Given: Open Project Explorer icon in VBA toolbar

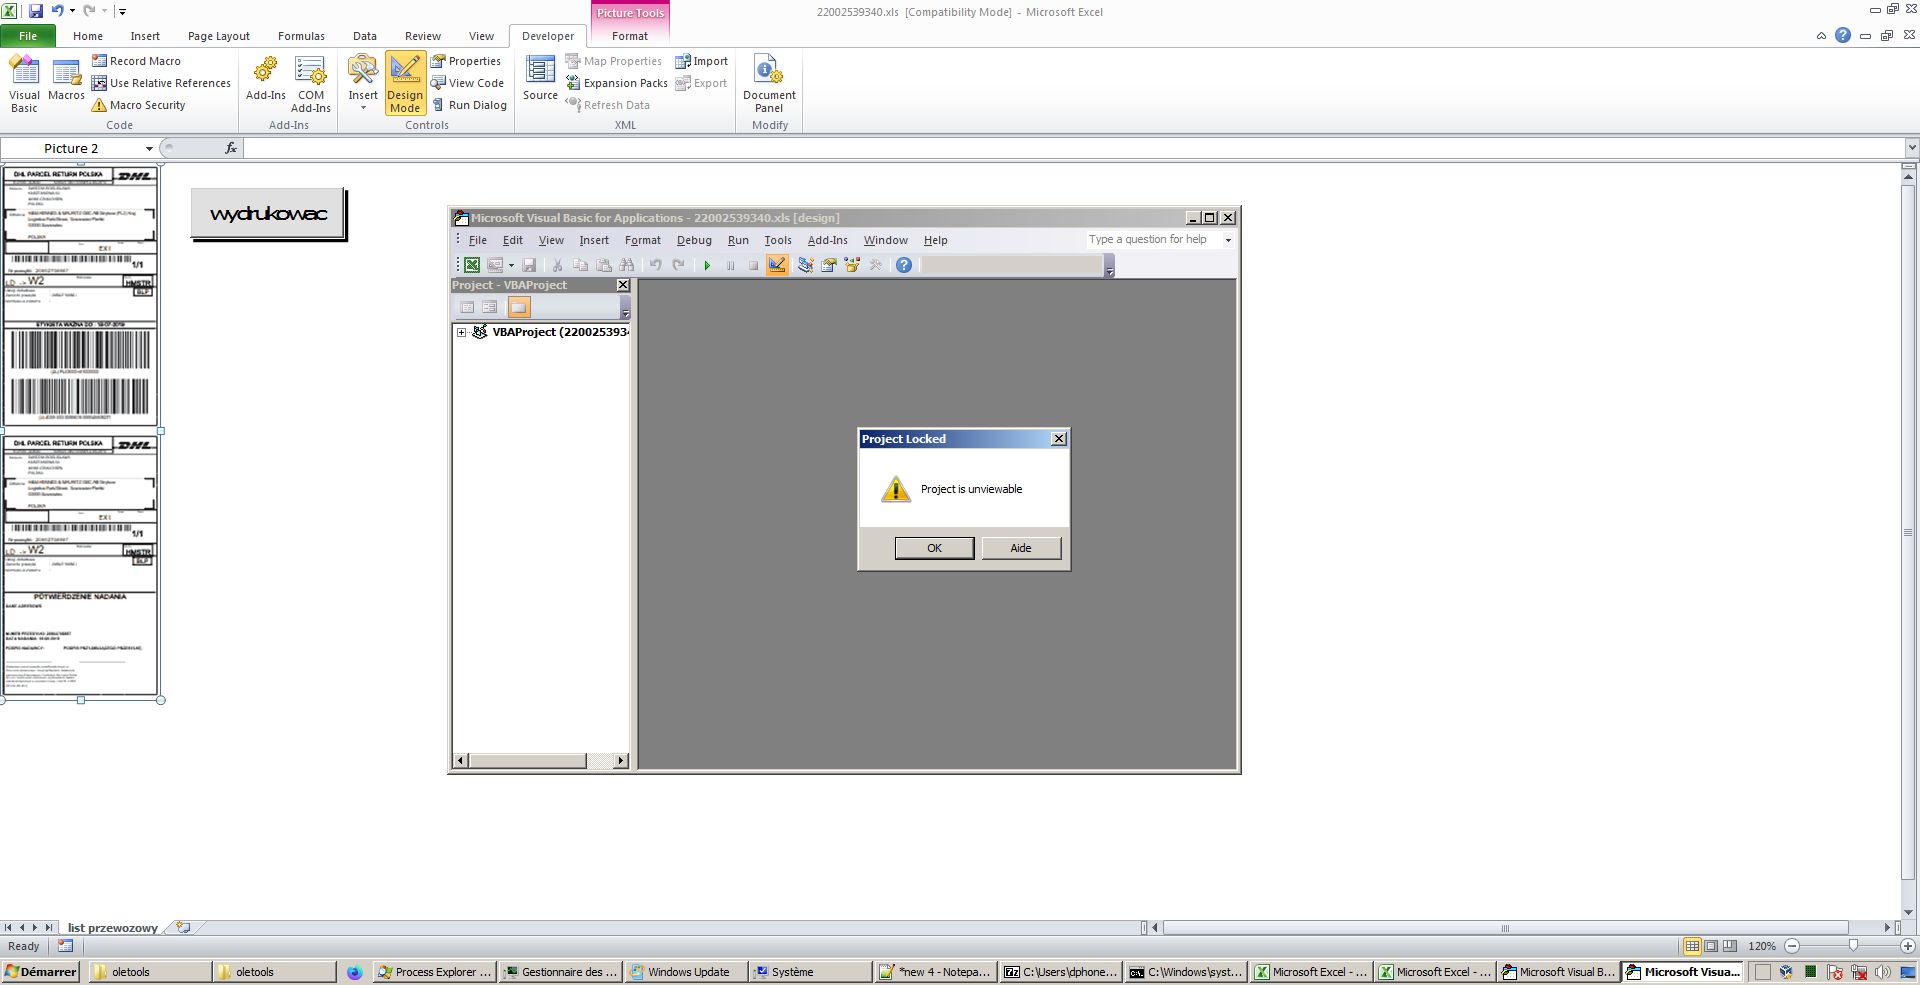Looking at the screenshot, I should click(x=805, y=265).
